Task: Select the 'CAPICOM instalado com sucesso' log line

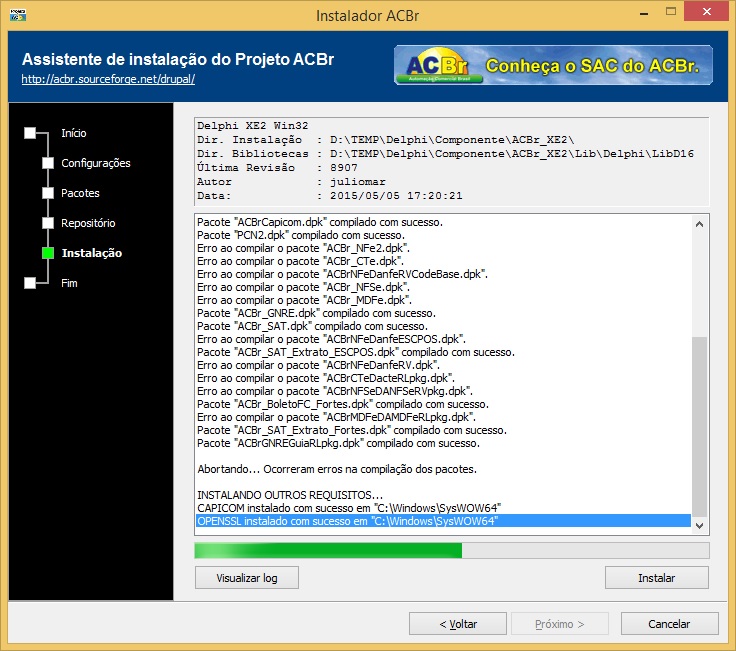Action: 443,508
